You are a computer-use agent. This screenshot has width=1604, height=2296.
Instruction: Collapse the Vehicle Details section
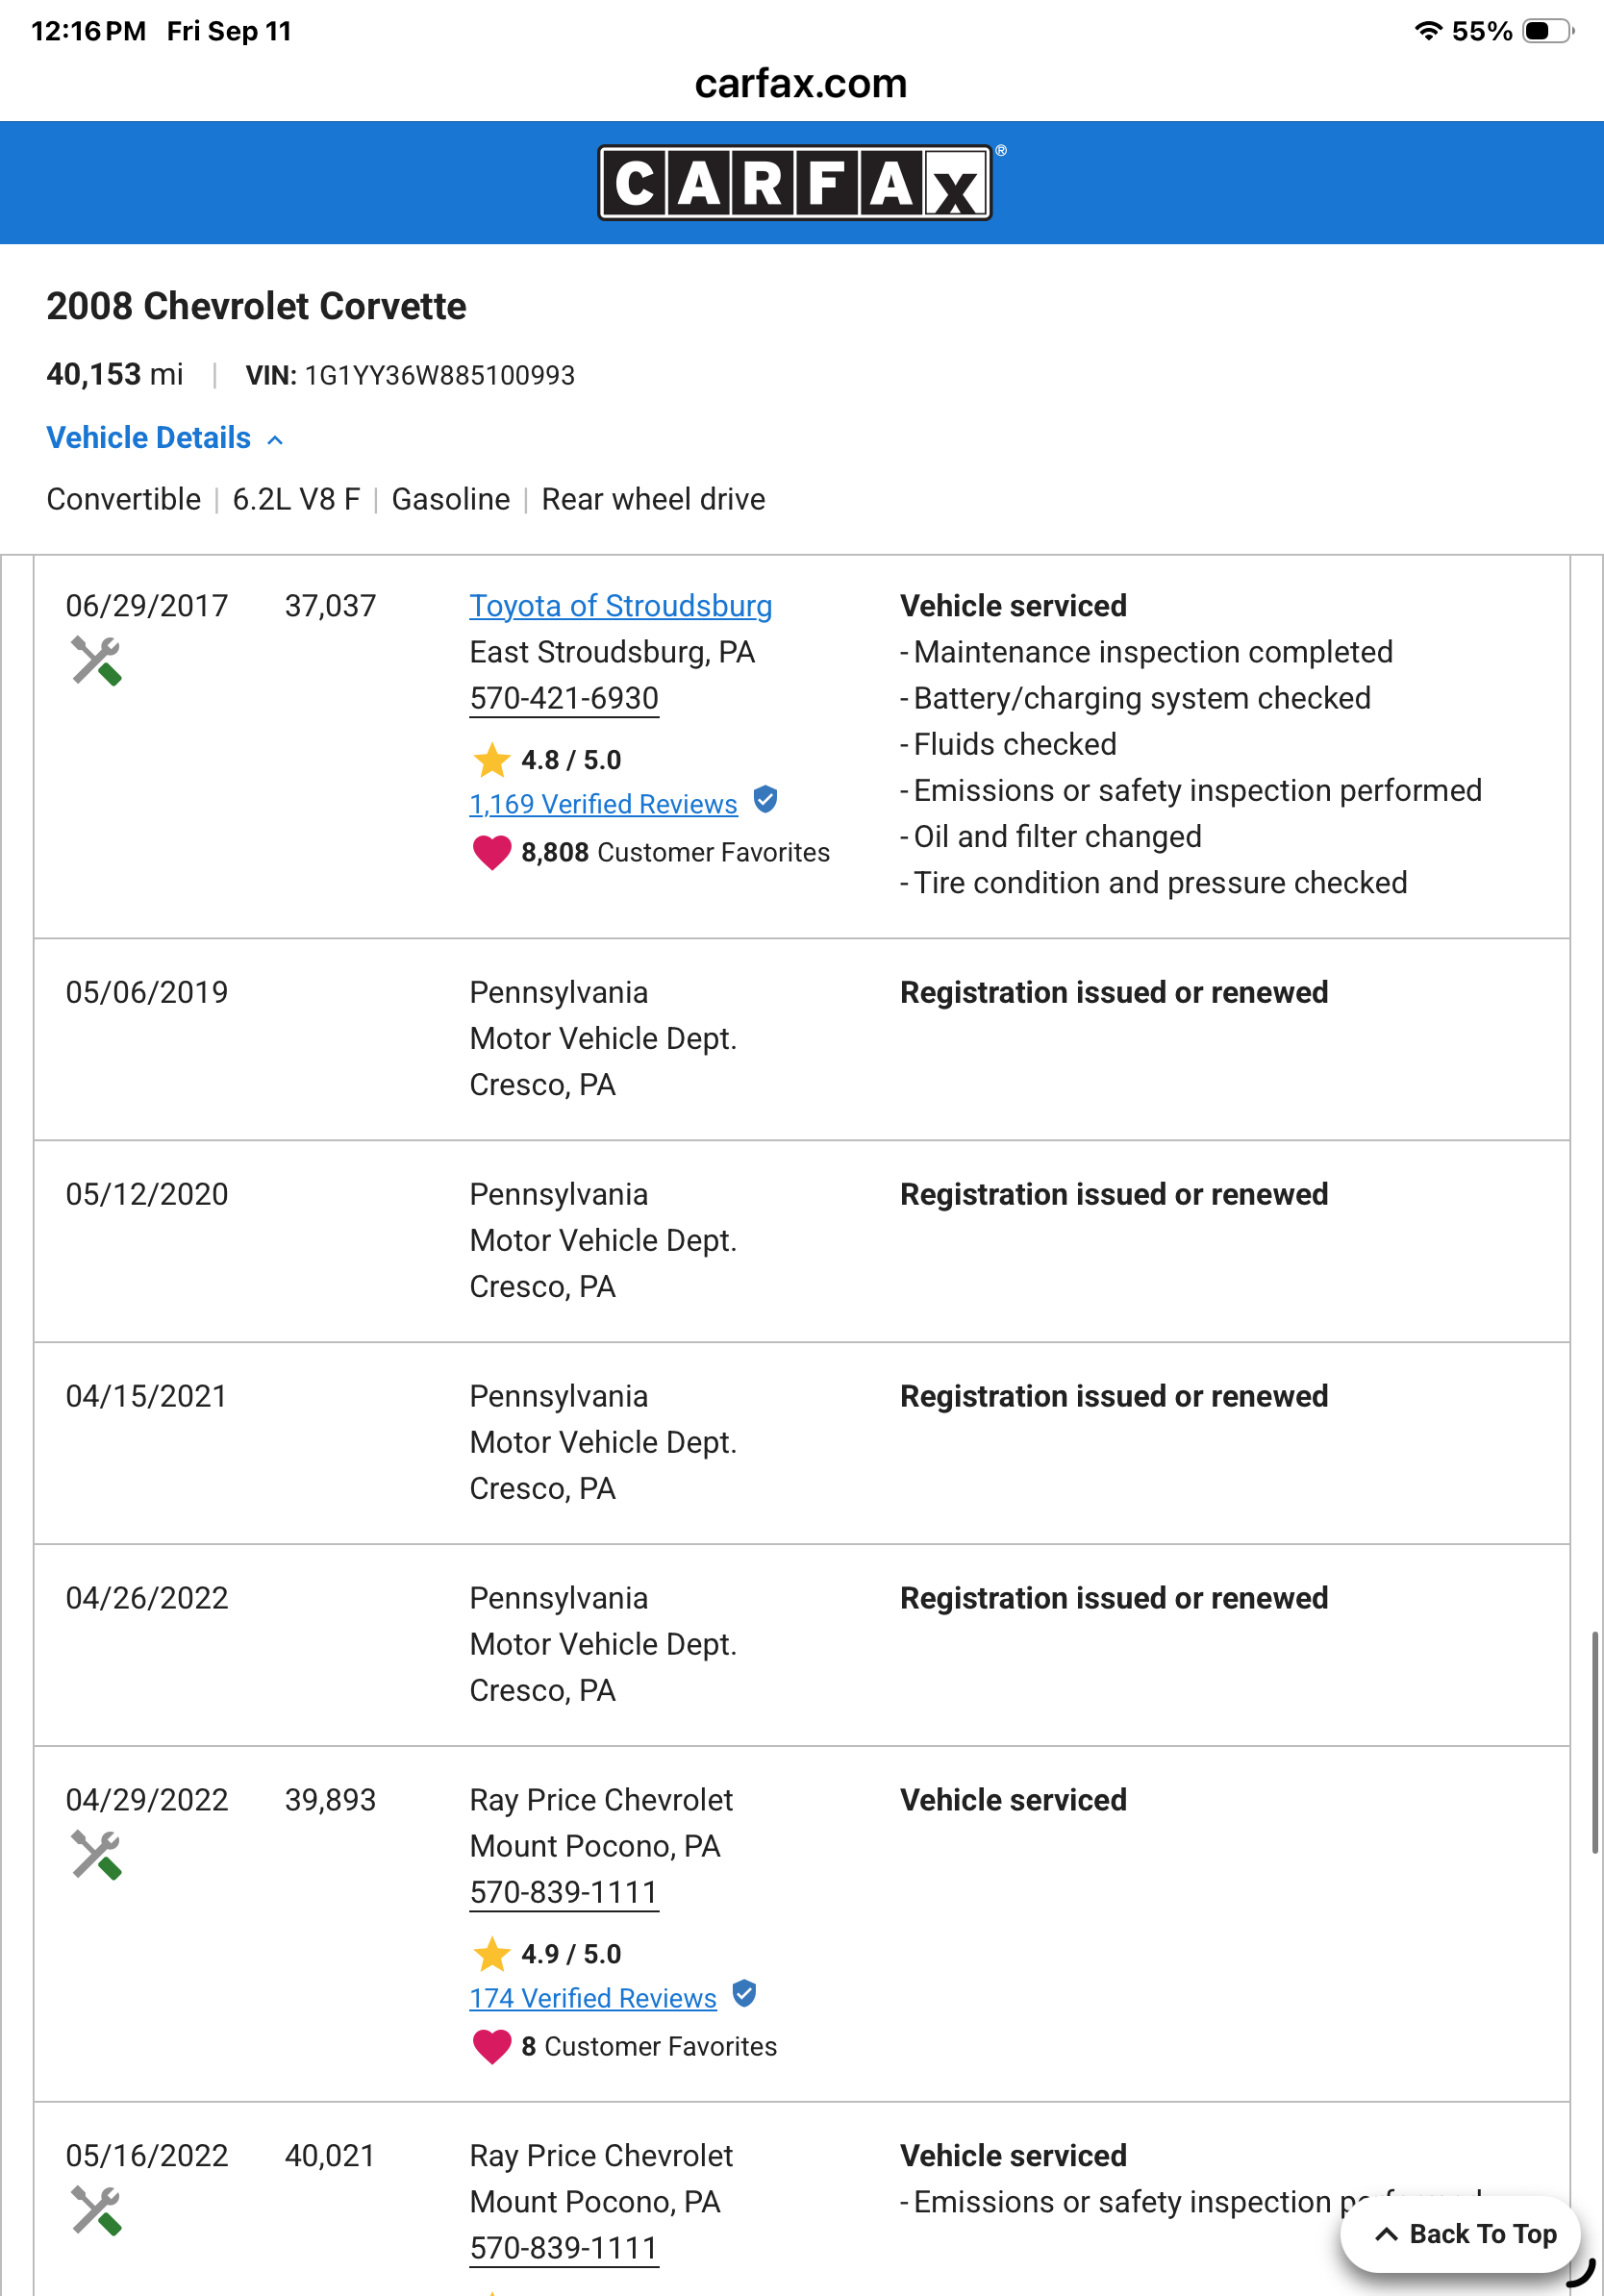pos(165,438)
